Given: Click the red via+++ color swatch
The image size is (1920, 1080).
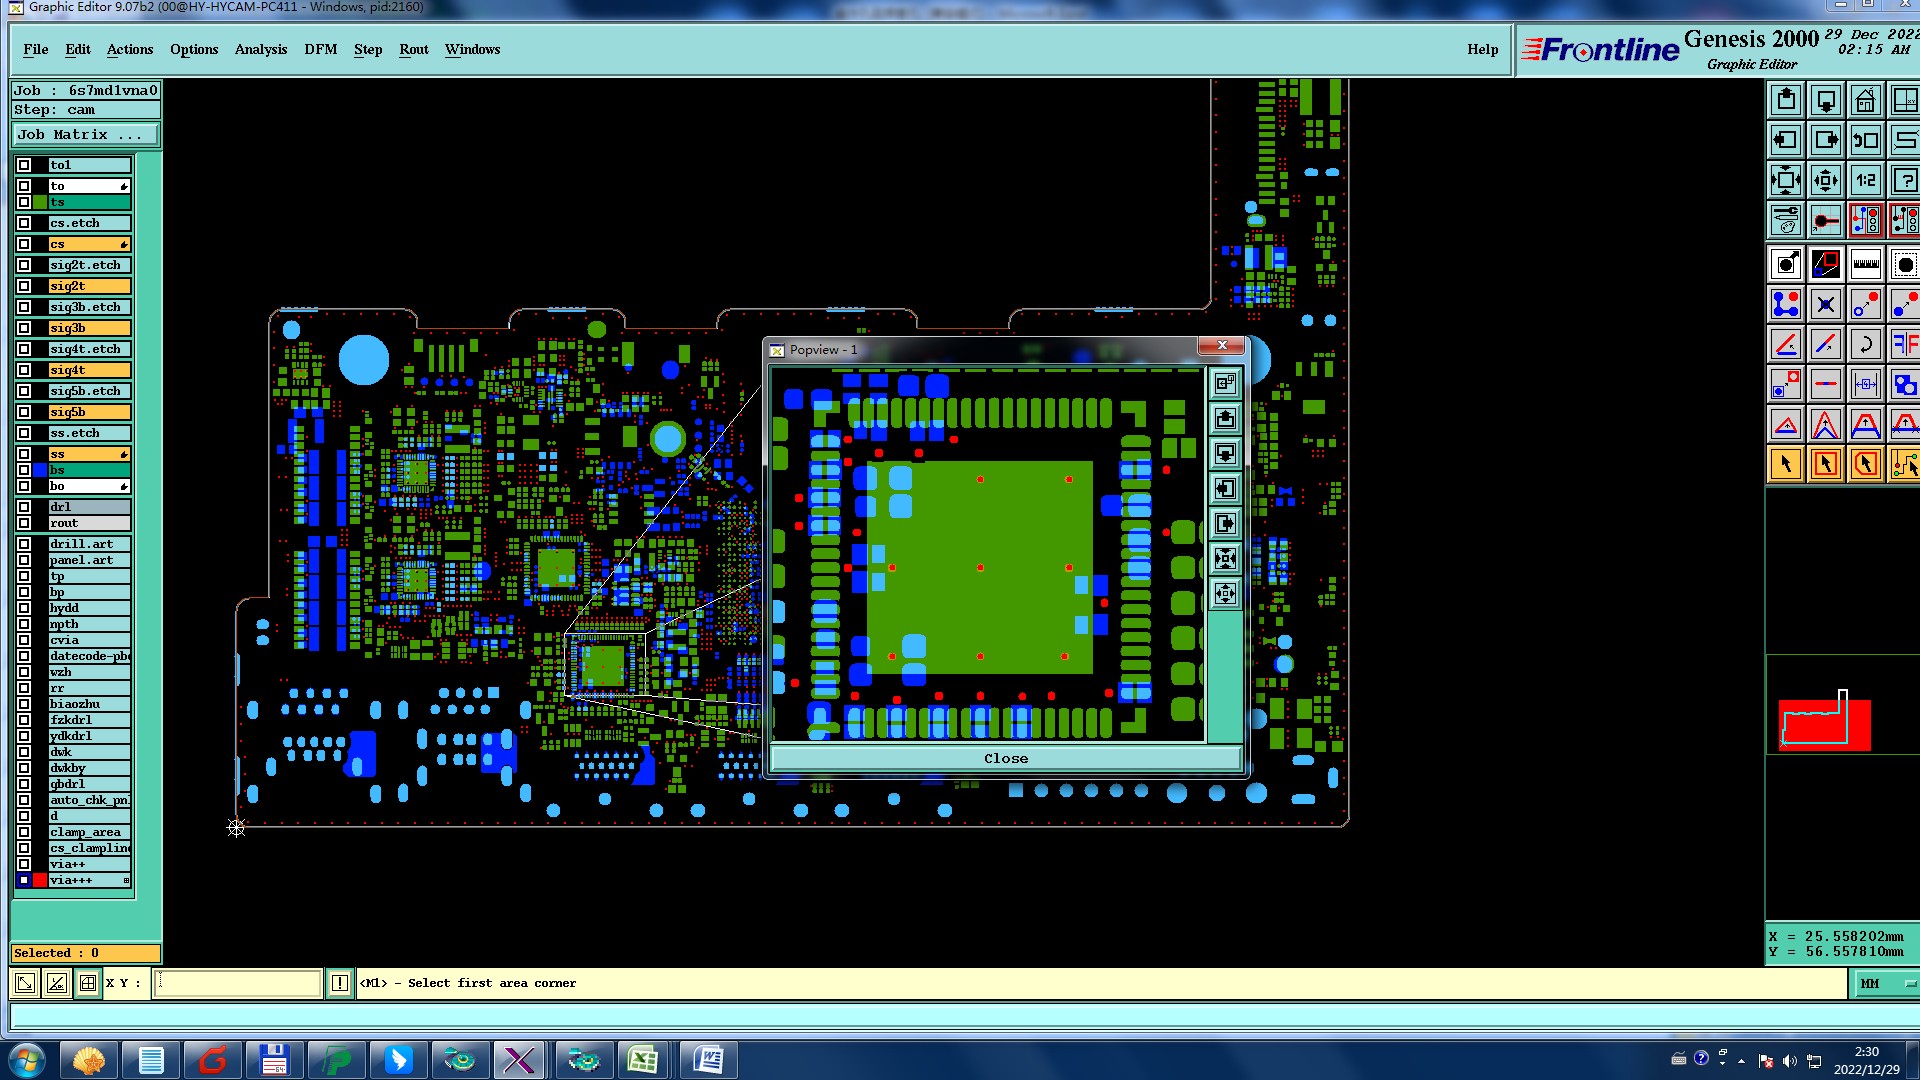Looking at the screenshot, I should 40,880.
